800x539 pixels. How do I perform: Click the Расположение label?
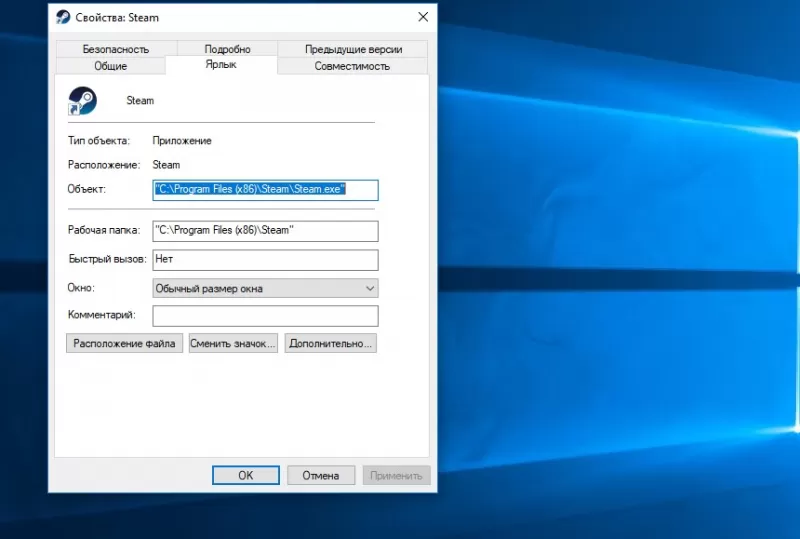(x=104, y=165)
